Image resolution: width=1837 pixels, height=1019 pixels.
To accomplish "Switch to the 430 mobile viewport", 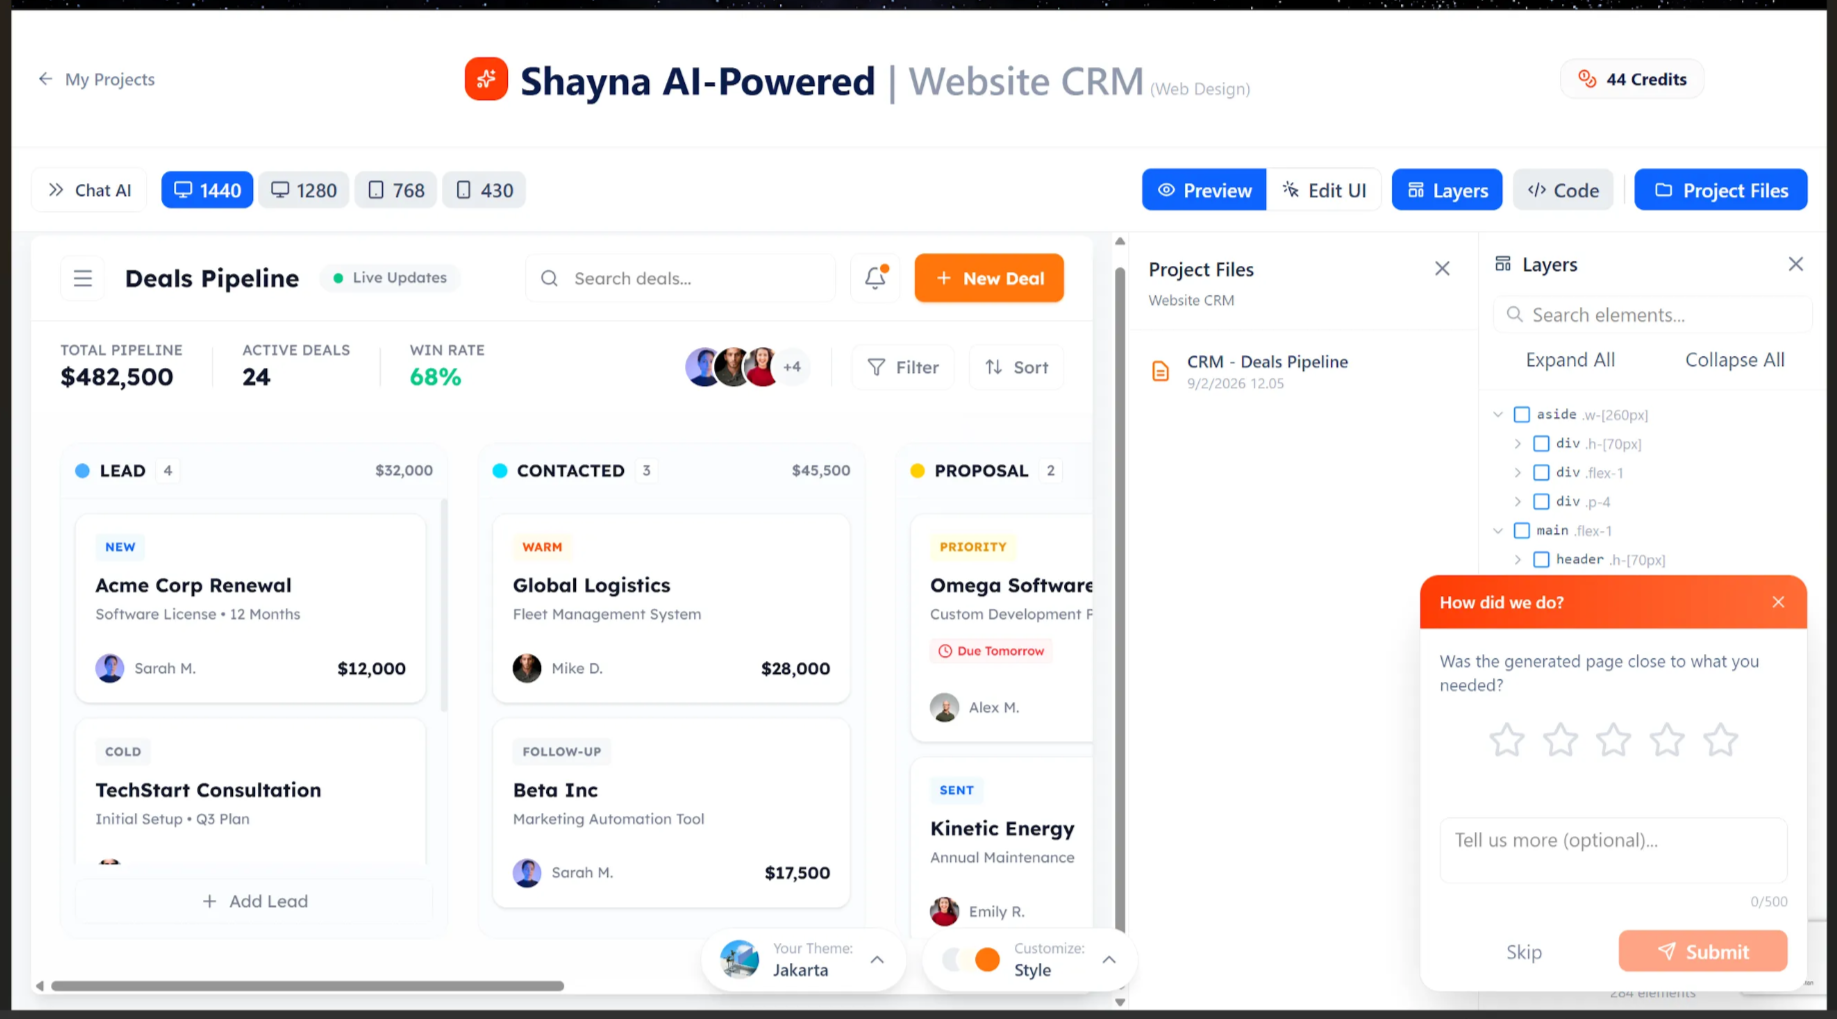I will [x=484, y=189].
